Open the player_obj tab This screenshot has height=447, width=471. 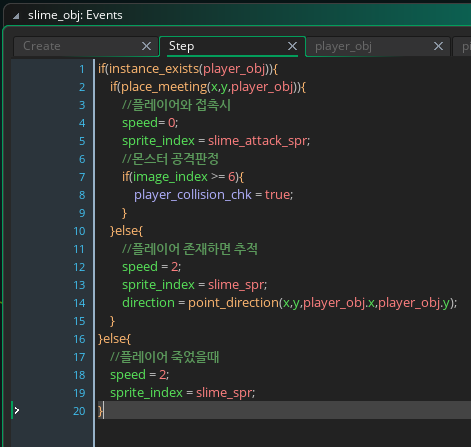[343, 46]
